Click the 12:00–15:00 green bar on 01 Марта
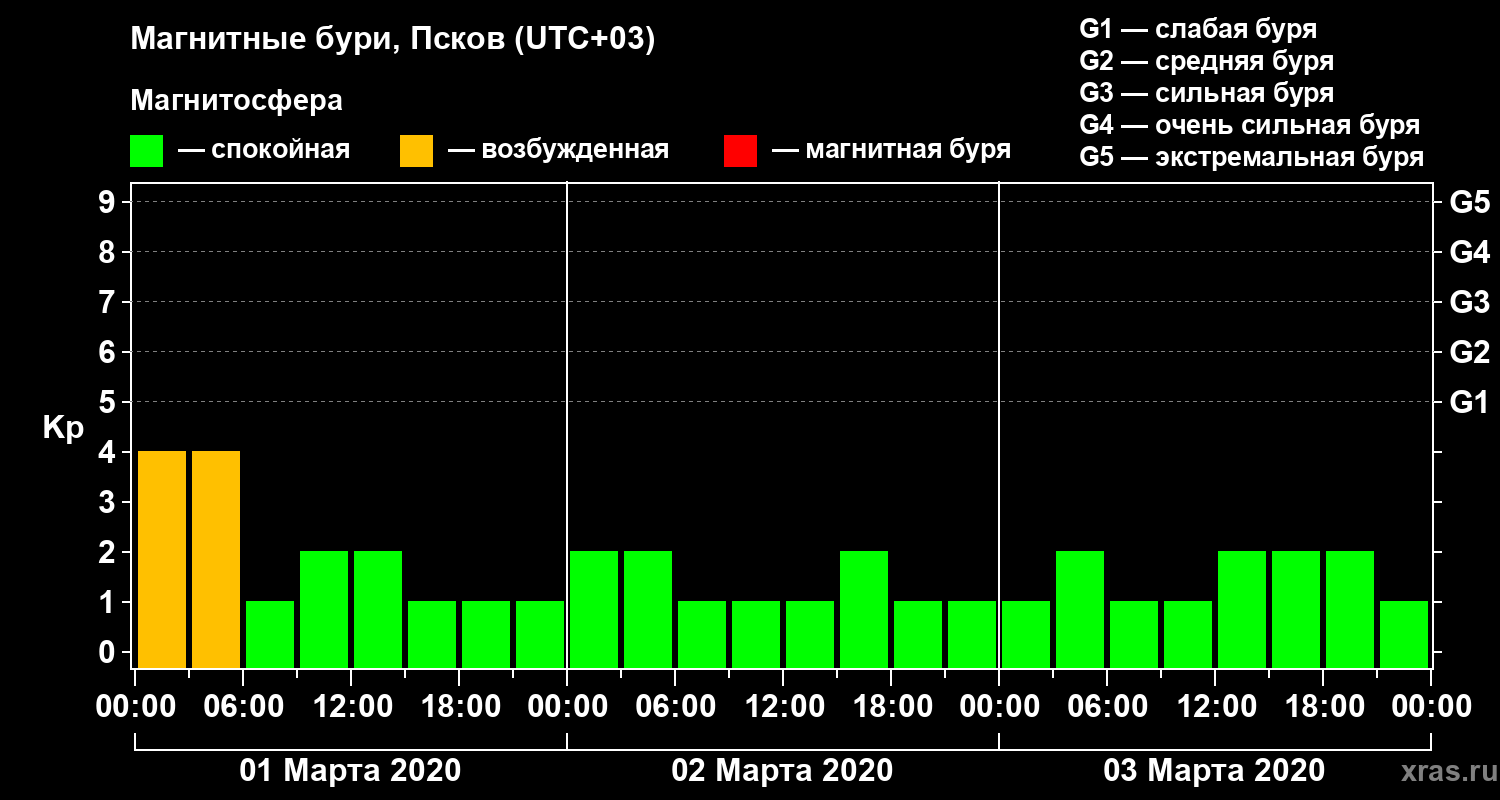 coord(378,609)
